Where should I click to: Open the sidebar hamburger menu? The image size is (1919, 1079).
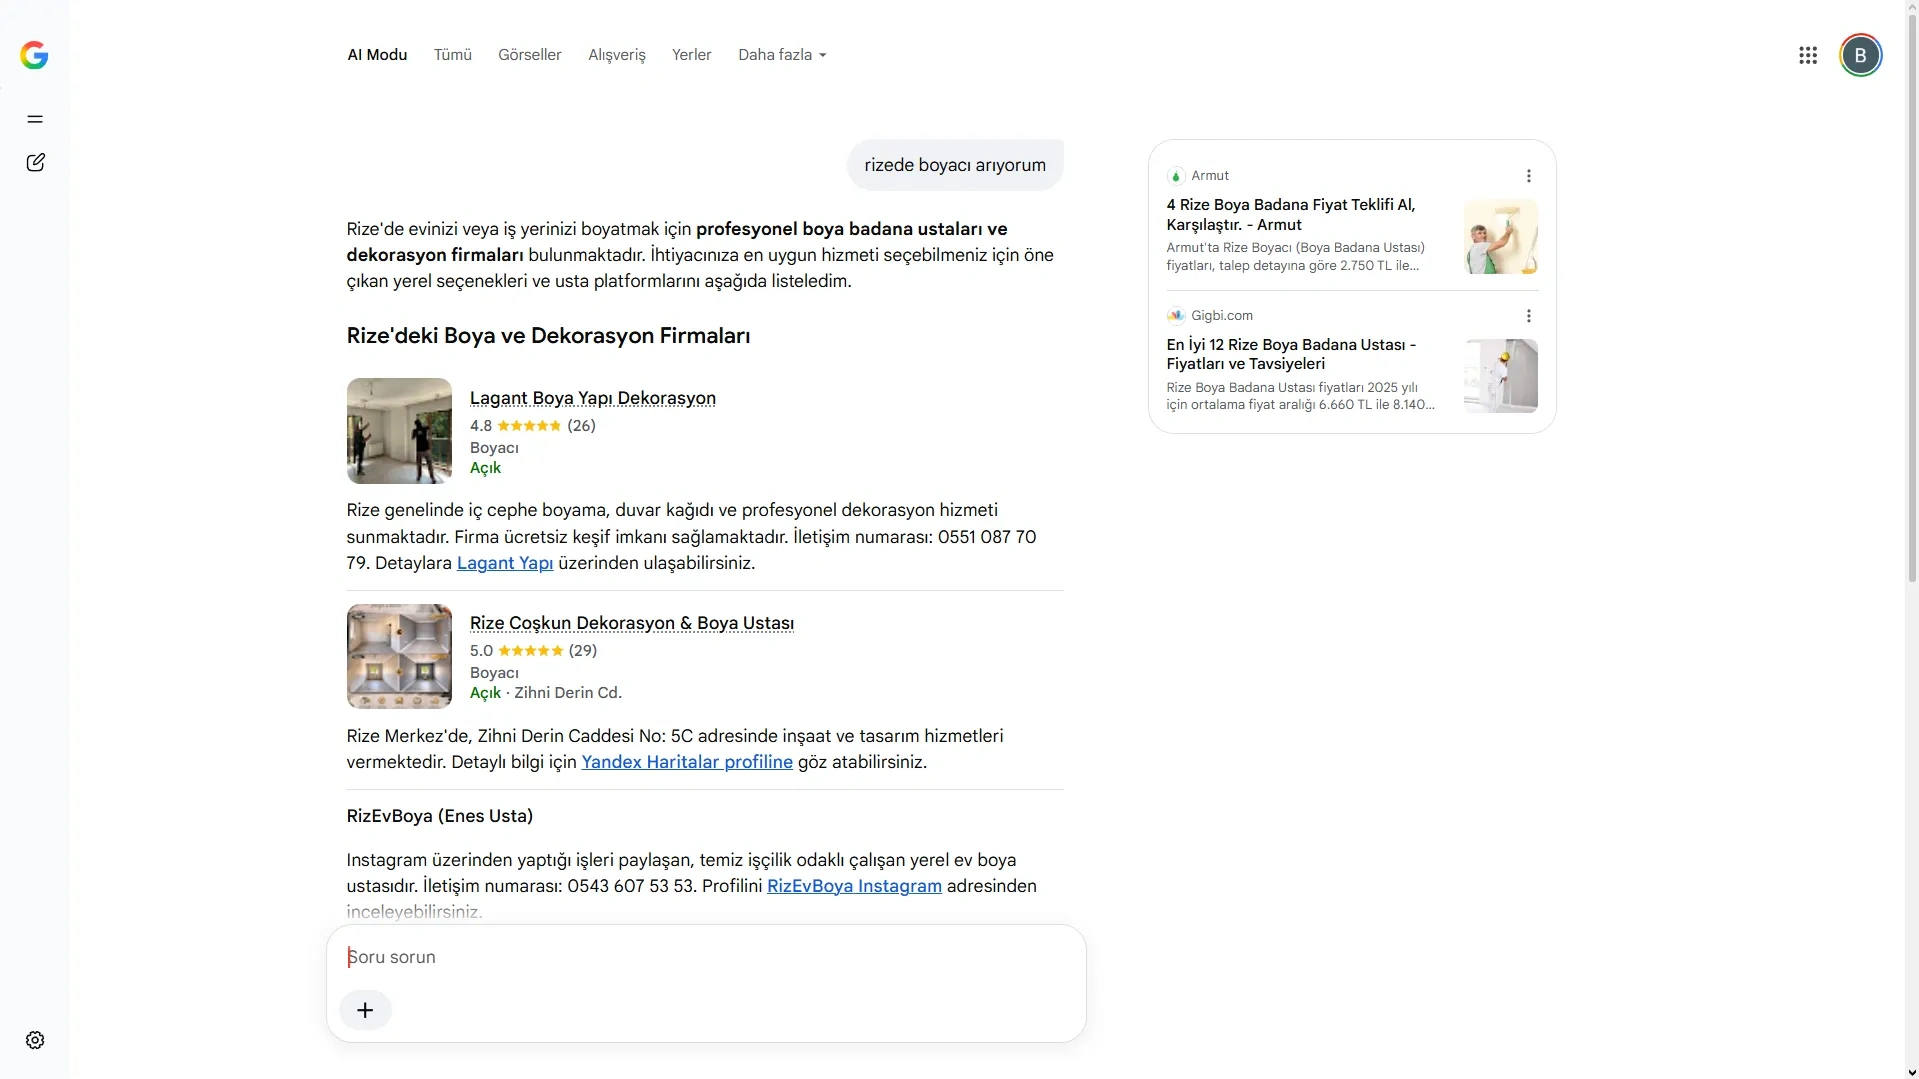(35, 119)
